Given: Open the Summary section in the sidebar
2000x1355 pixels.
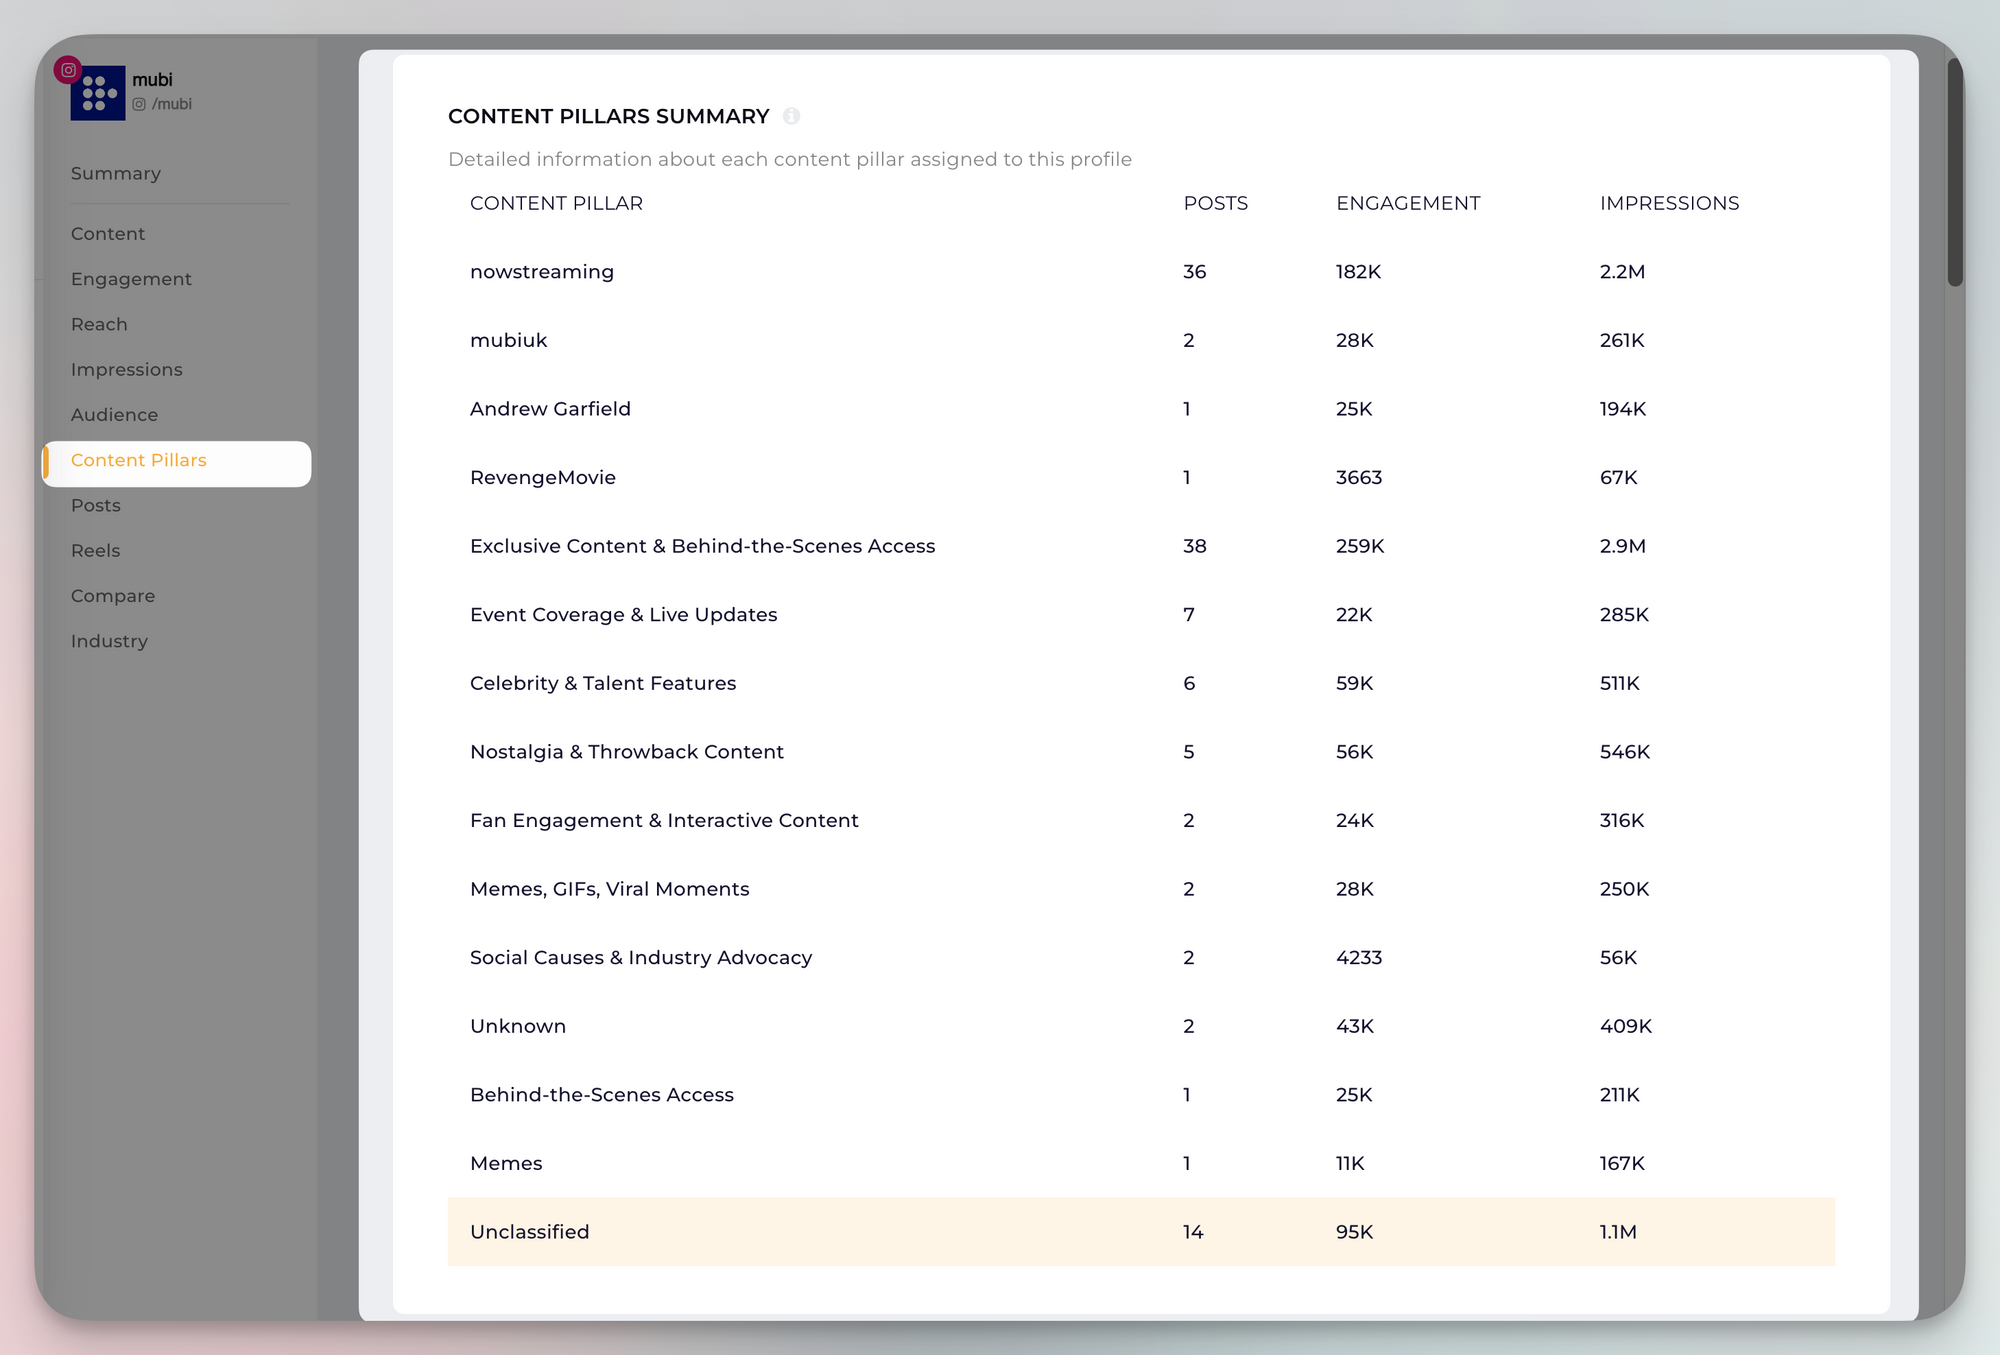Looking at the screenshot, I should click(x=116, y=173).
